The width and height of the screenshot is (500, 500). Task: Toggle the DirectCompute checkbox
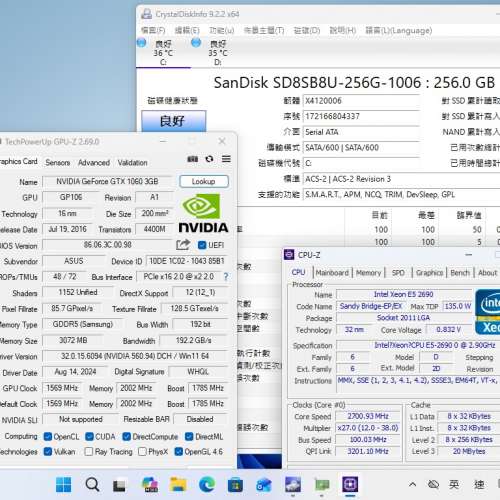[126, 436]
